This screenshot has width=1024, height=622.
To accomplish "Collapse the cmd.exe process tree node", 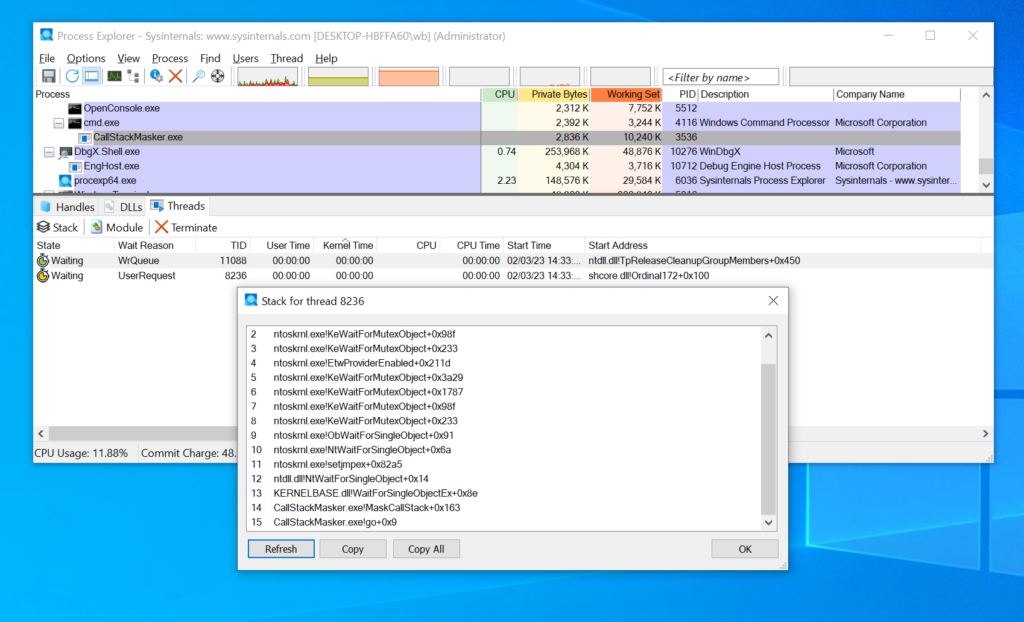I will point(59,123).
